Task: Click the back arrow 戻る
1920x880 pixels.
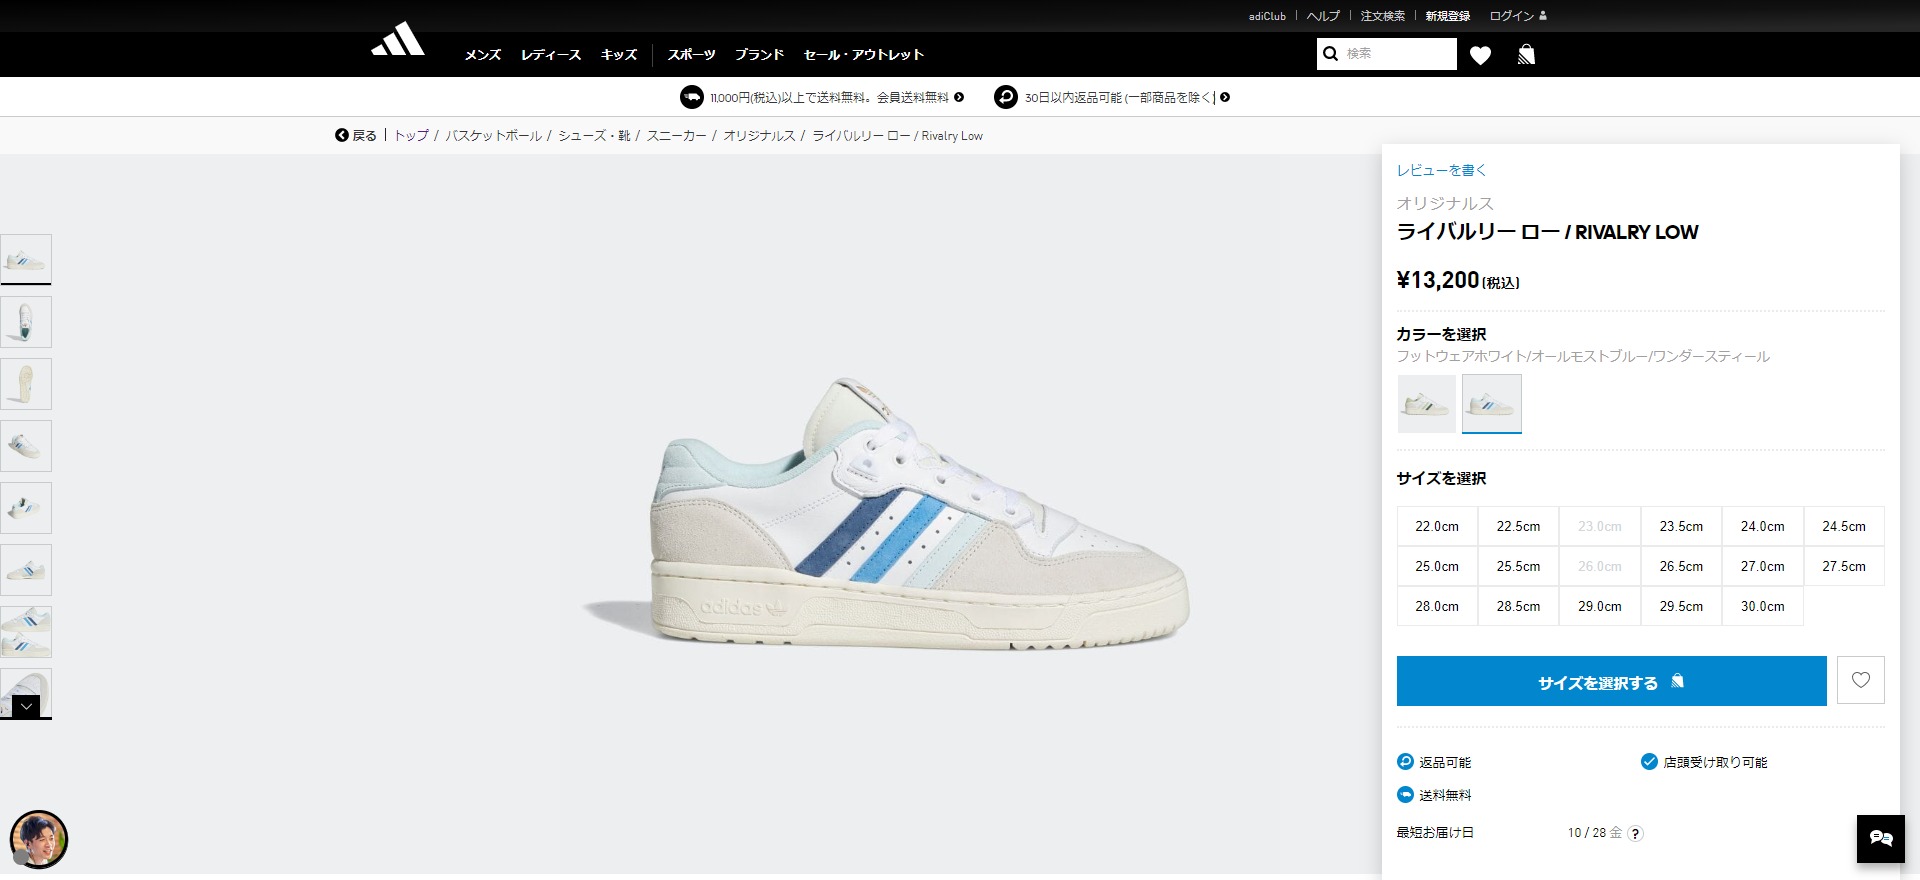Action: coord(356,135)
